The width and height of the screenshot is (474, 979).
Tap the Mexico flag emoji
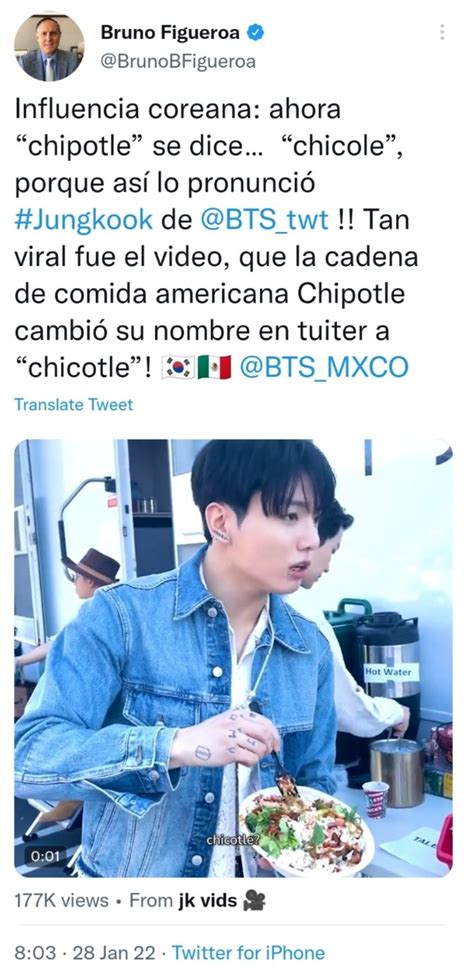tap(214, 367)
